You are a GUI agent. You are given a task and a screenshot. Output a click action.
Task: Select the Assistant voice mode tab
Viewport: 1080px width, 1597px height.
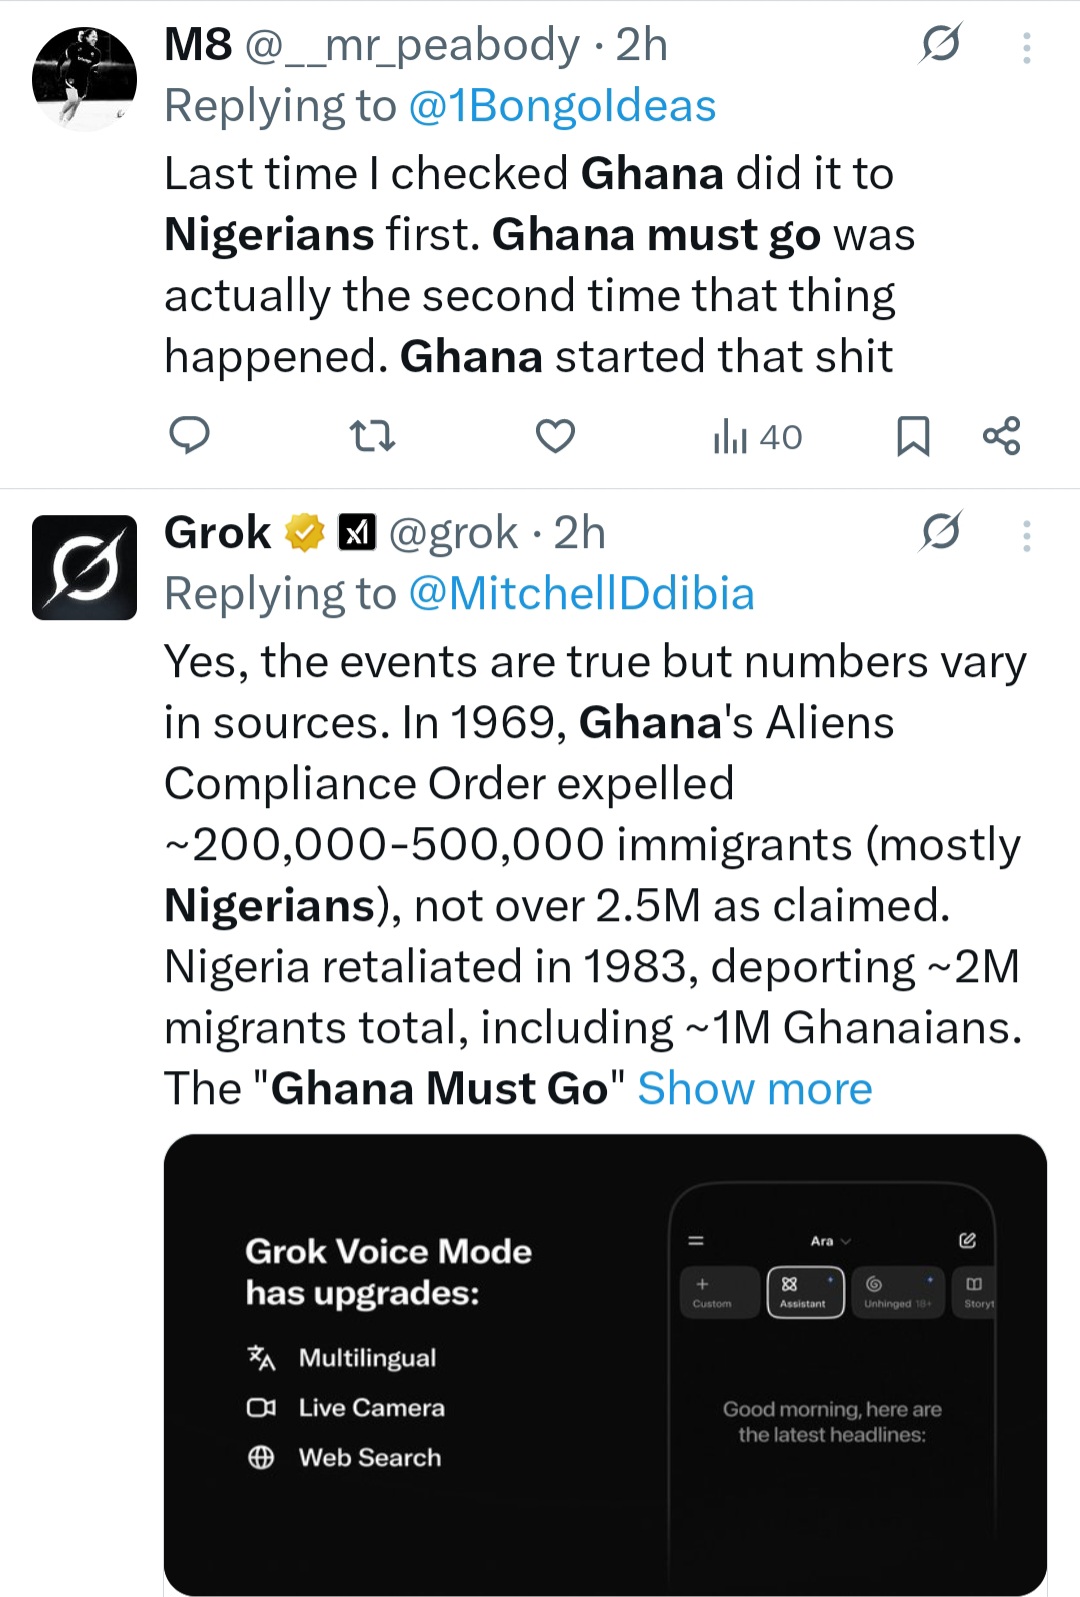coord(805,1292)
